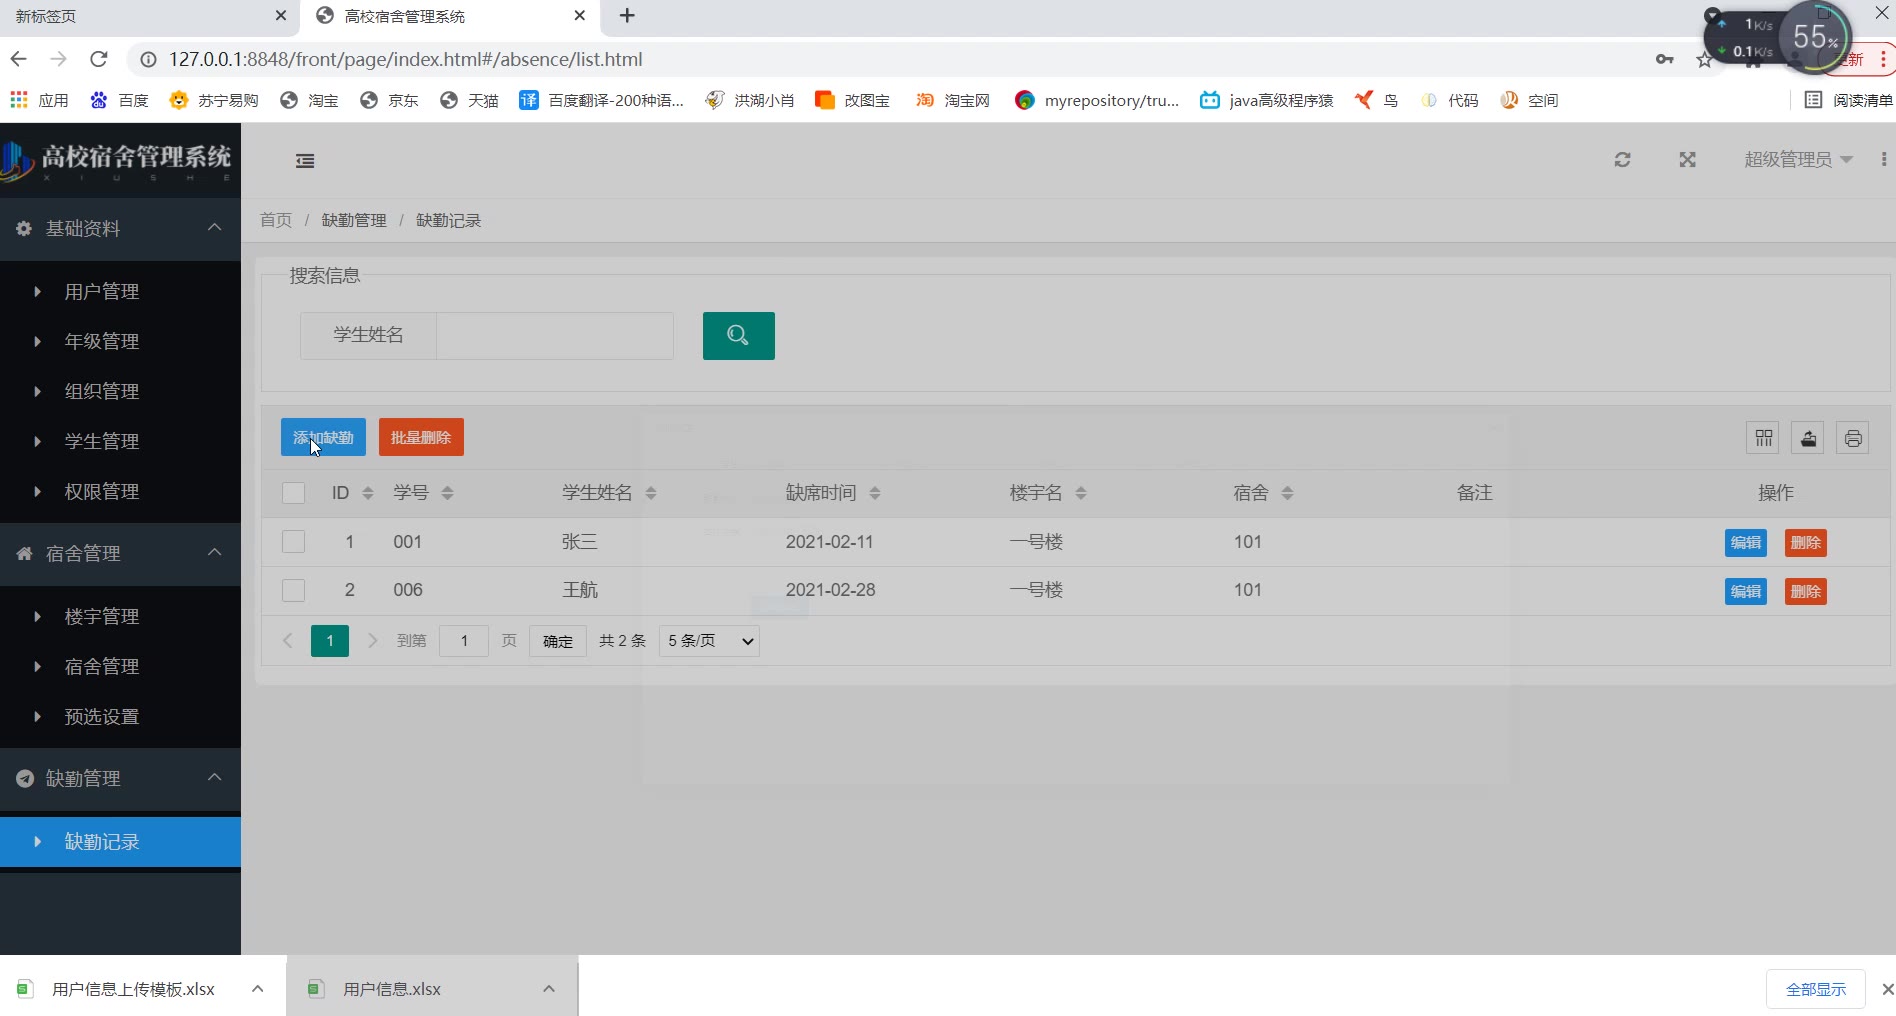Screen dimensions: 1896x1016
Task: Focus the 学生姓名 search input field
Action: (x=555, y=336)
